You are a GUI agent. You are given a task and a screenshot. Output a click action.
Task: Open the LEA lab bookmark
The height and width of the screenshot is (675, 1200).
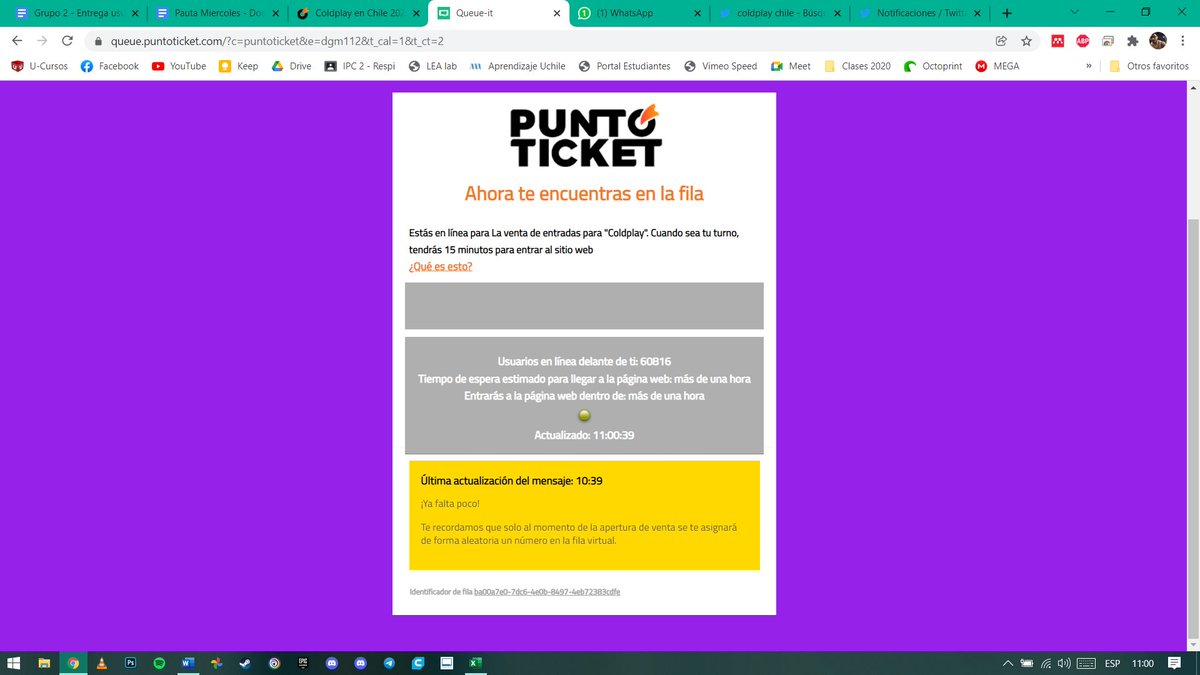(432, 66)
